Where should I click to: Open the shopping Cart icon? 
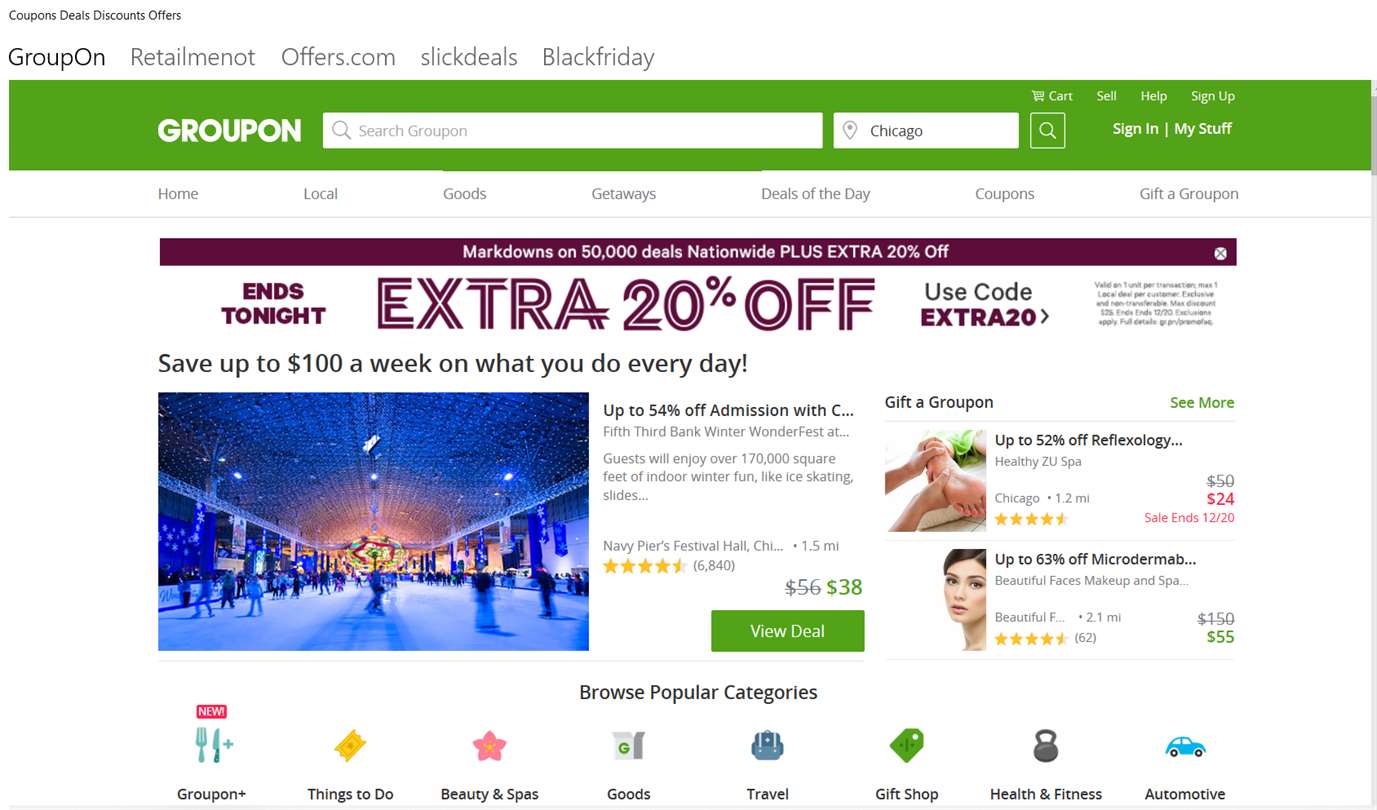[1038, 96]
